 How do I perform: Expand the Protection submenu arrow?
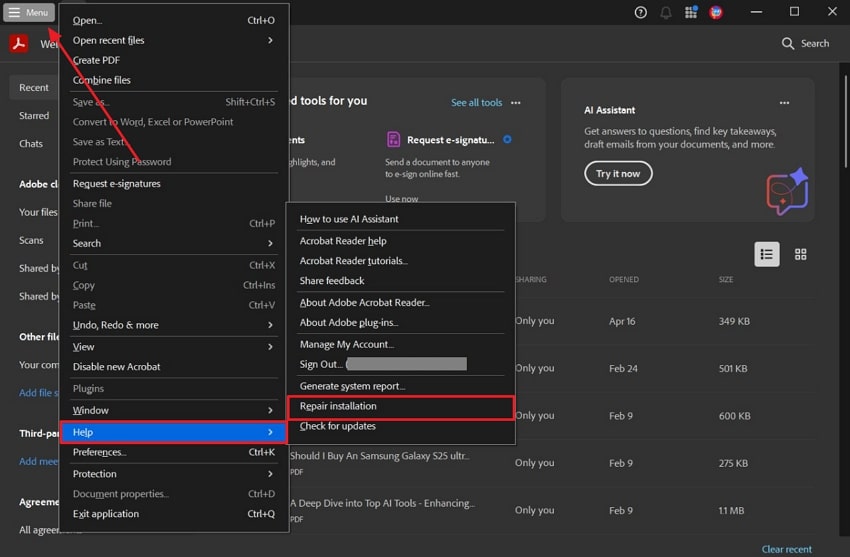click(x=270, y=474)
